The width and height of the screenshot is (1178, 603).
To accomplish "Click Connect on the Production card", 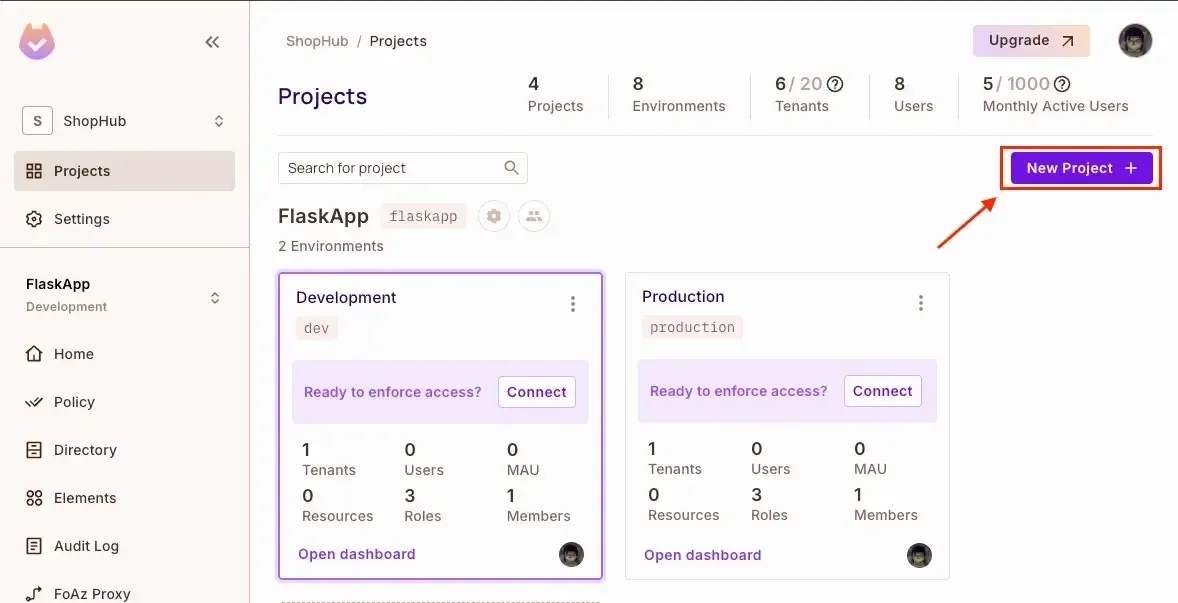I will pos(882,391).
